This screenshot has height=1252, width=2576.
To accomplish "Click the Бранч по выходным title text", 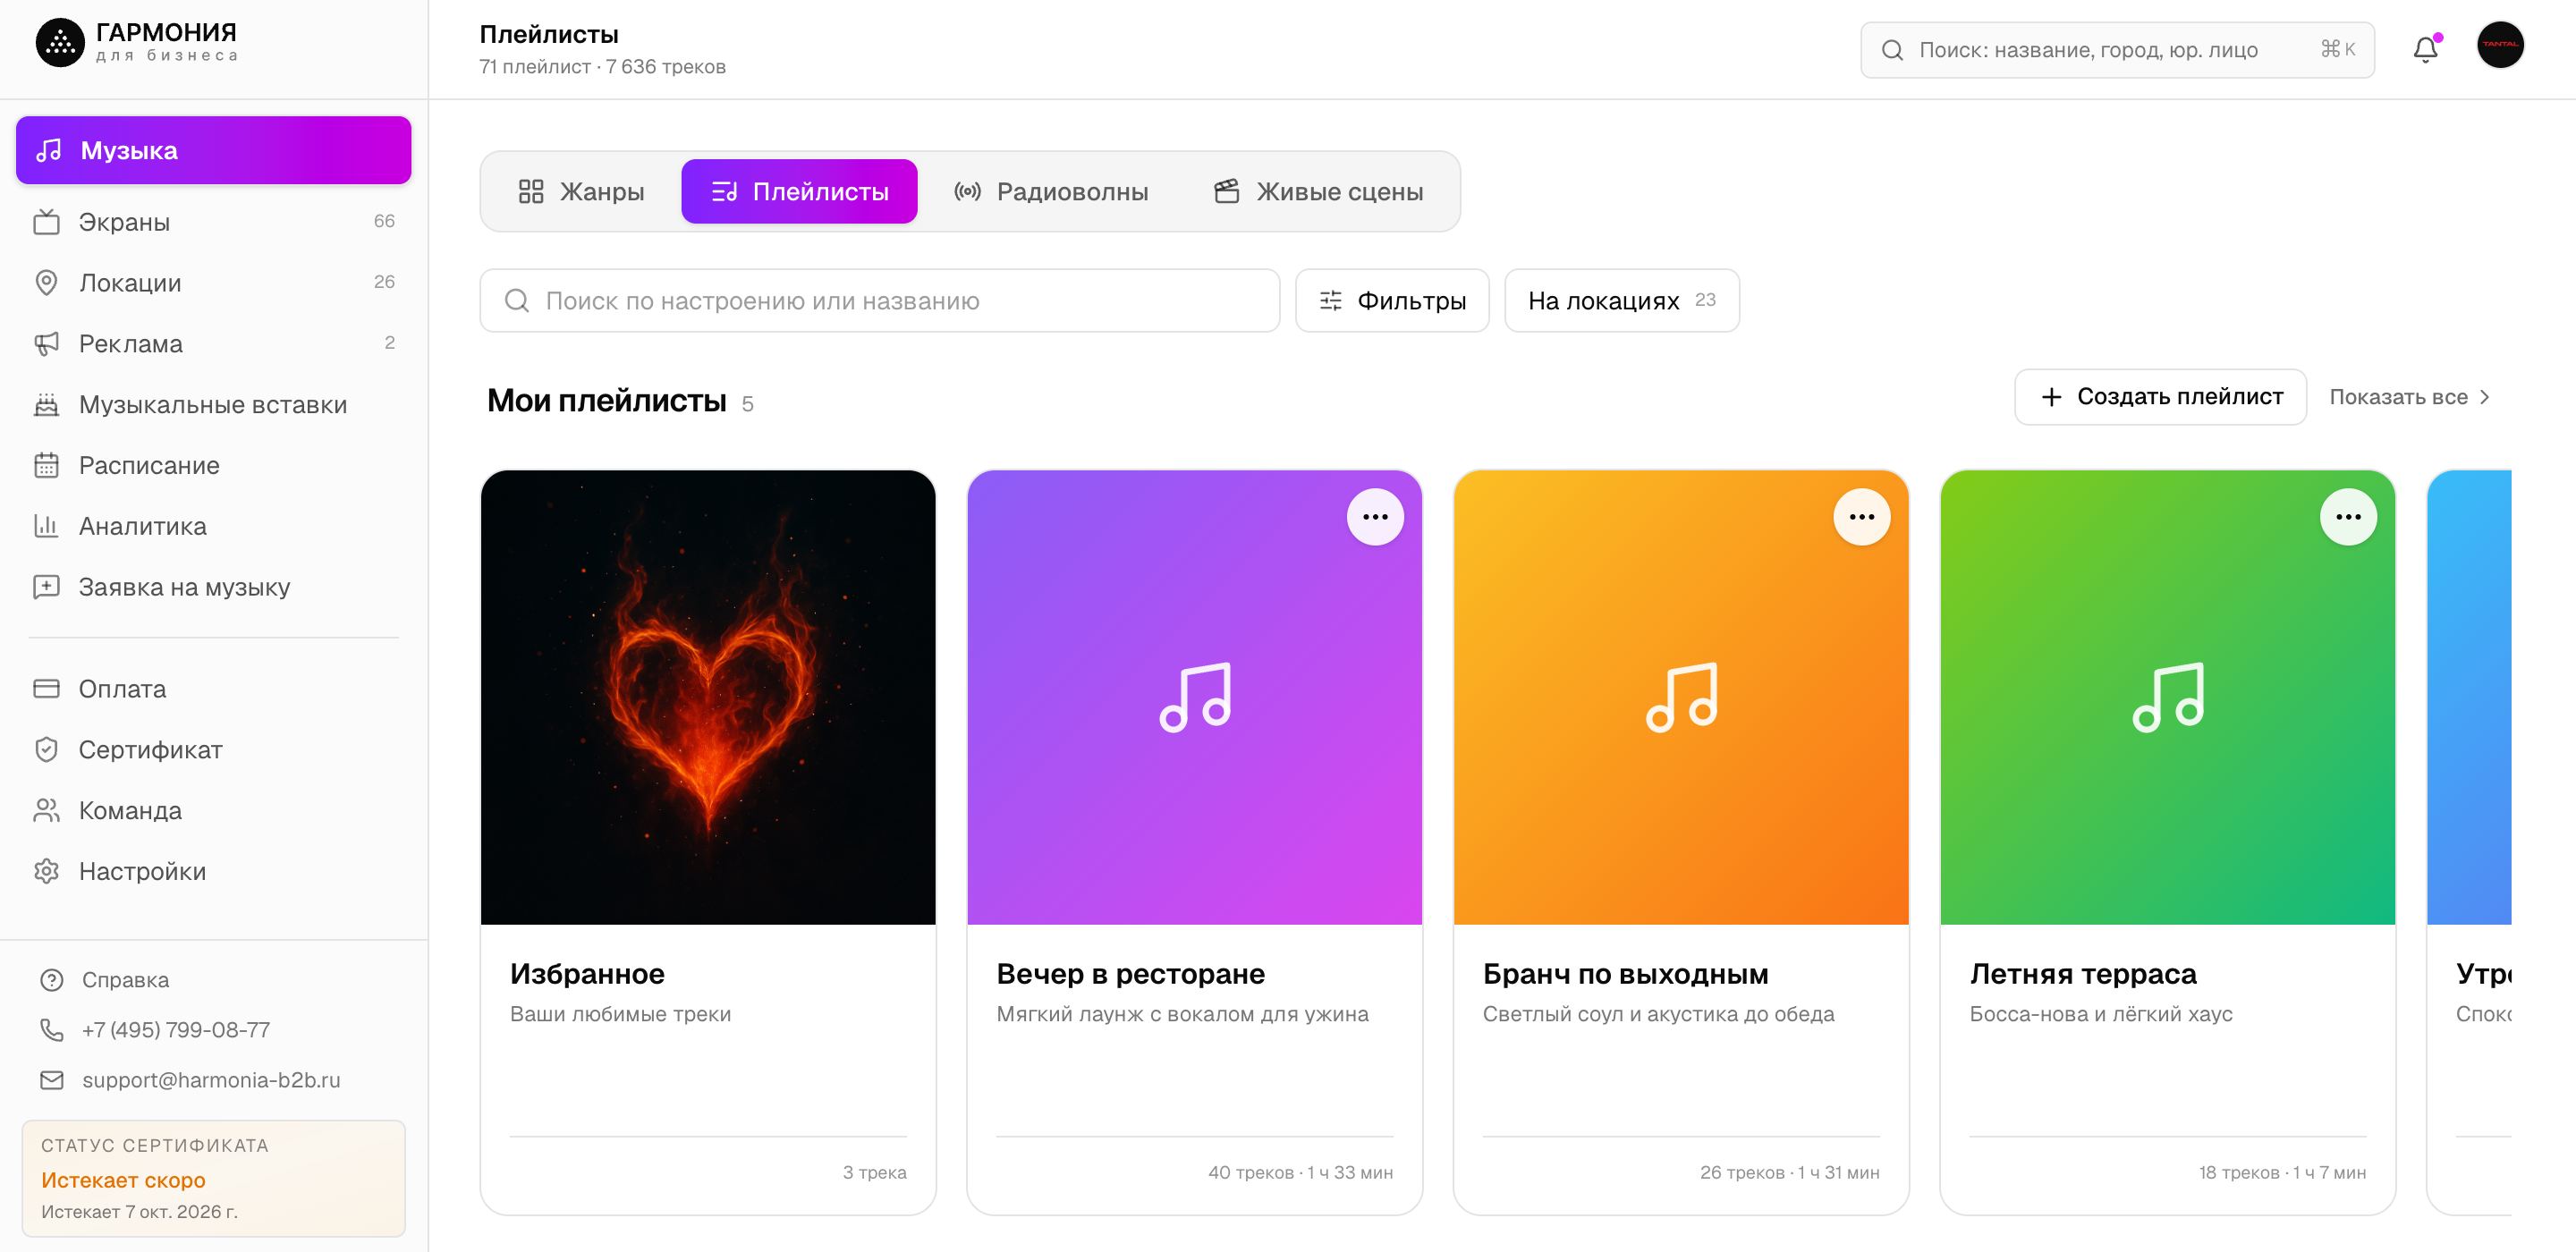I will click(x=1625, y=974).
